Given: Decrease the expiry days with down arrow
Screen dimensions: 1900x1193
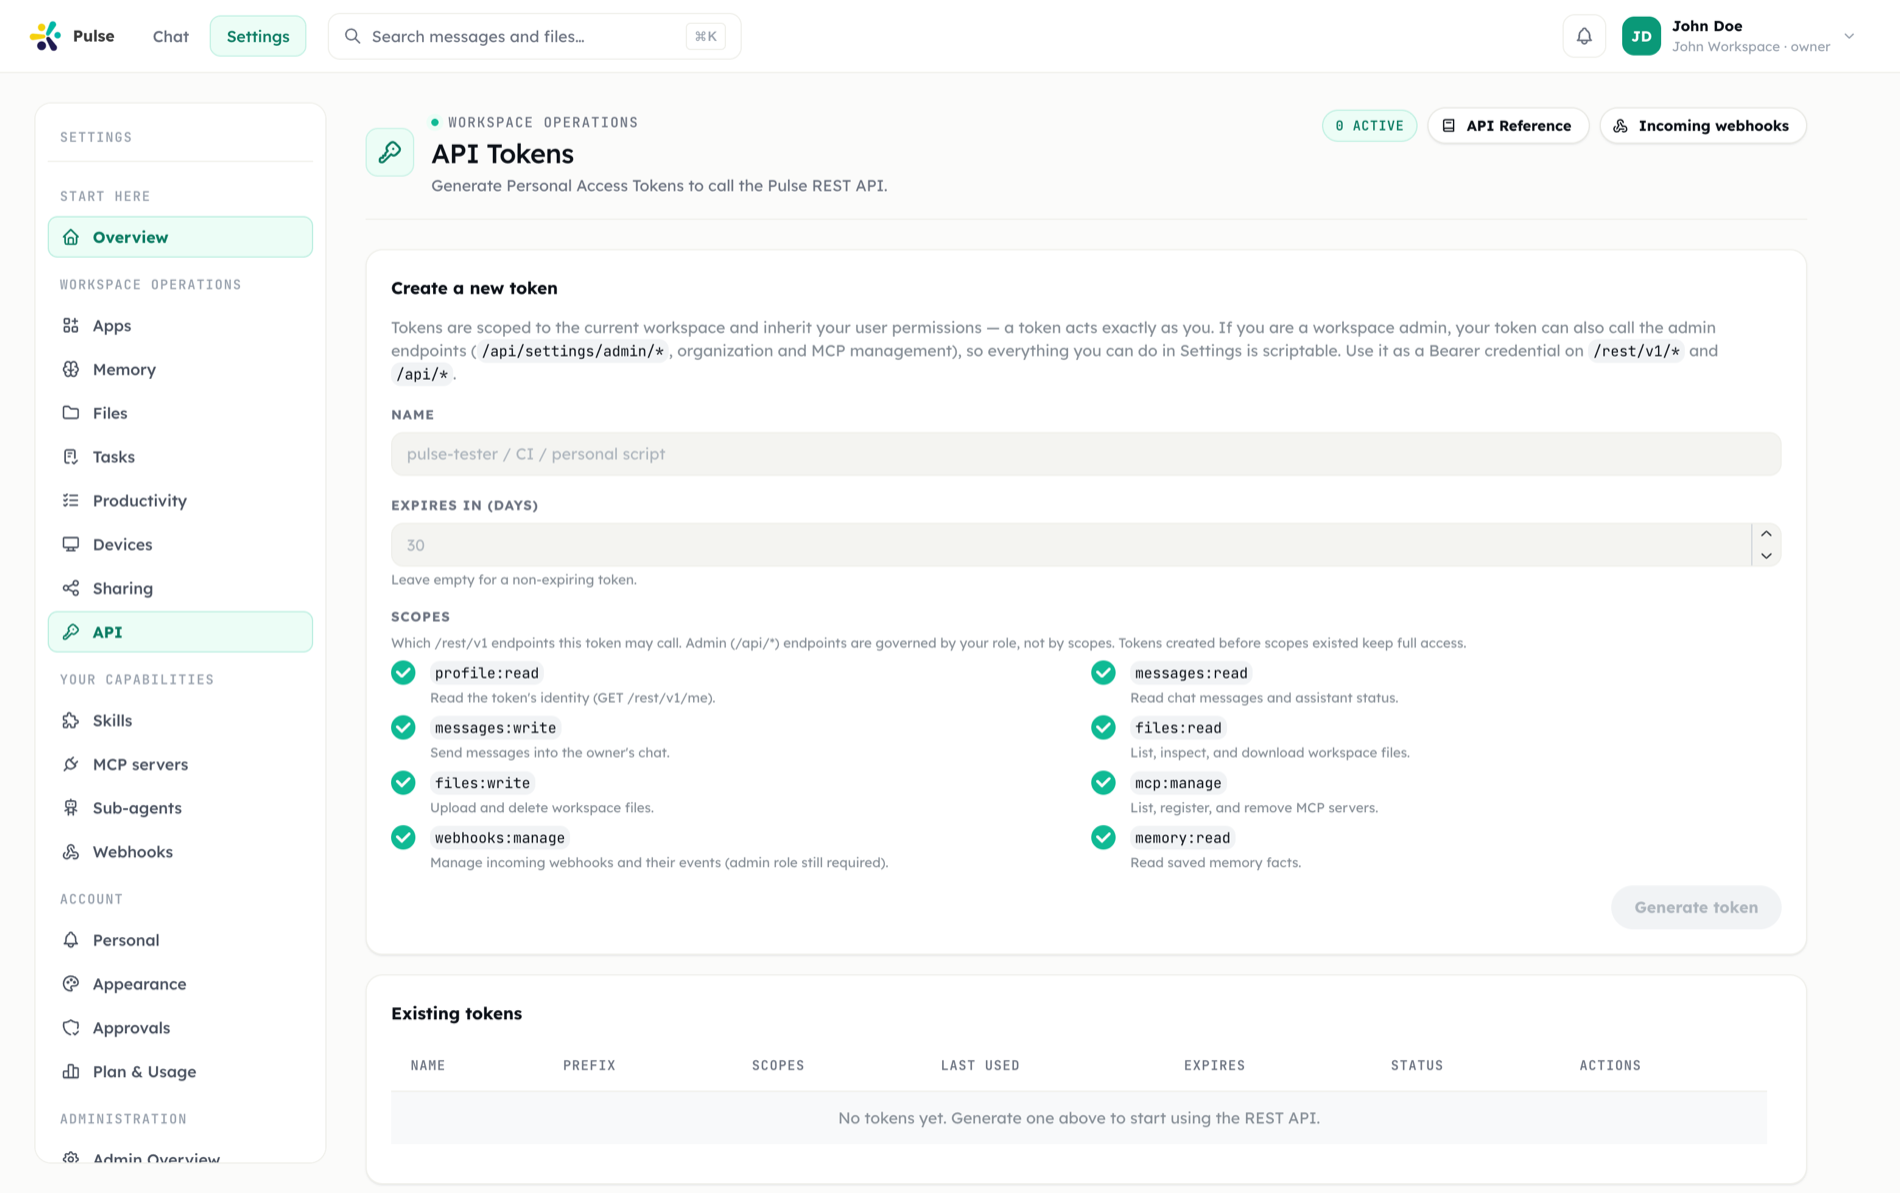Looking at the screenshot, I should coord(1766,556).
